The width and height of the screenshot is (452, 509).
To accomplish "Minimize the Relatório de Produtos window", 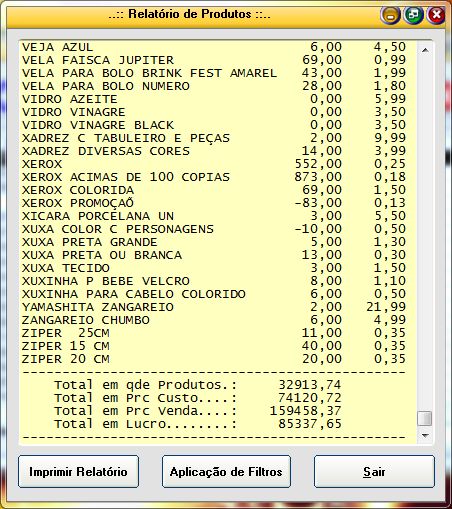I will pyautogui.click(x=390, y=15).
